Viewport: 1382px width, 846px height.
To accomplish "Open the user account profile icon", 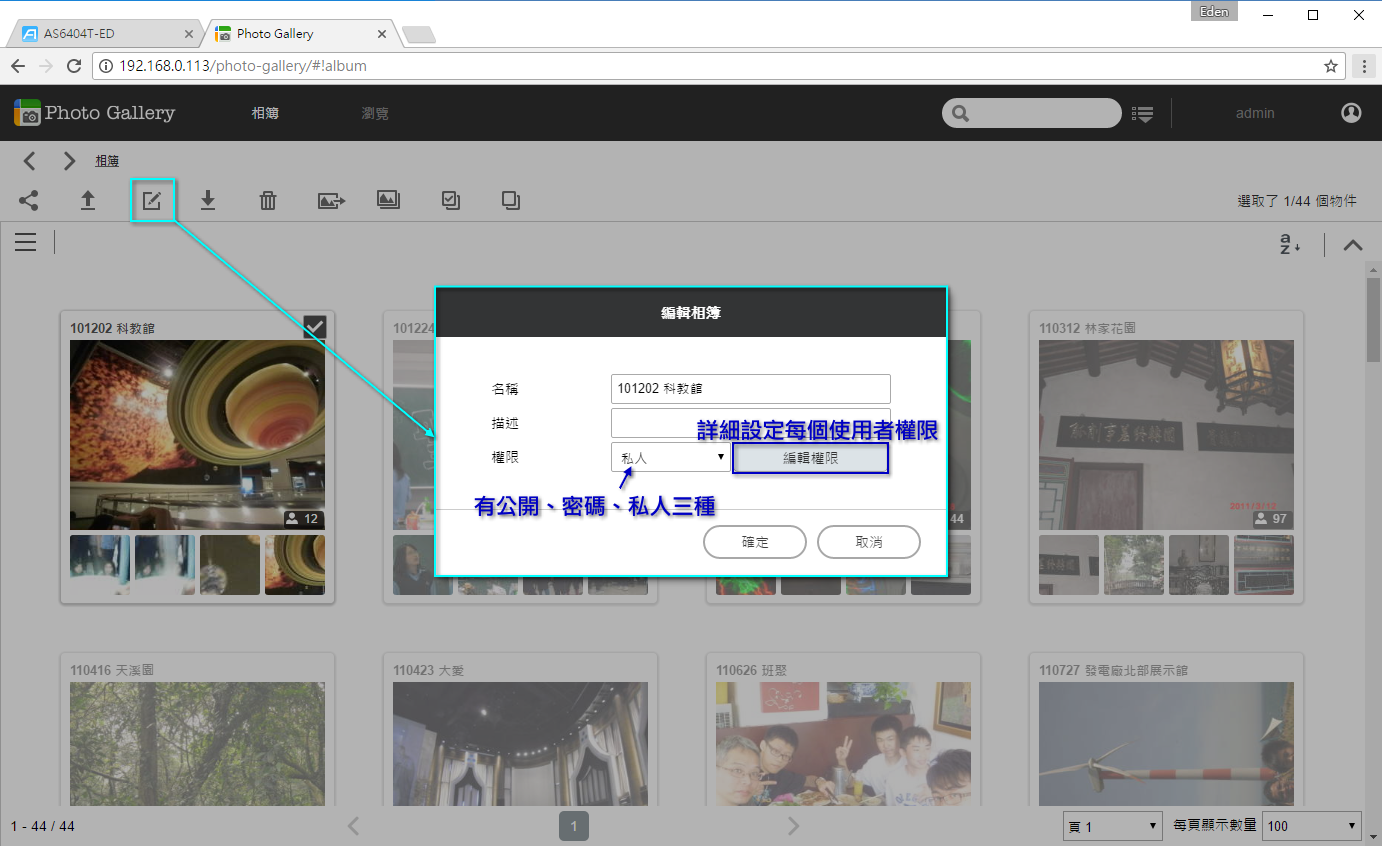I will pyautogui.click(x=1351, y=113).
